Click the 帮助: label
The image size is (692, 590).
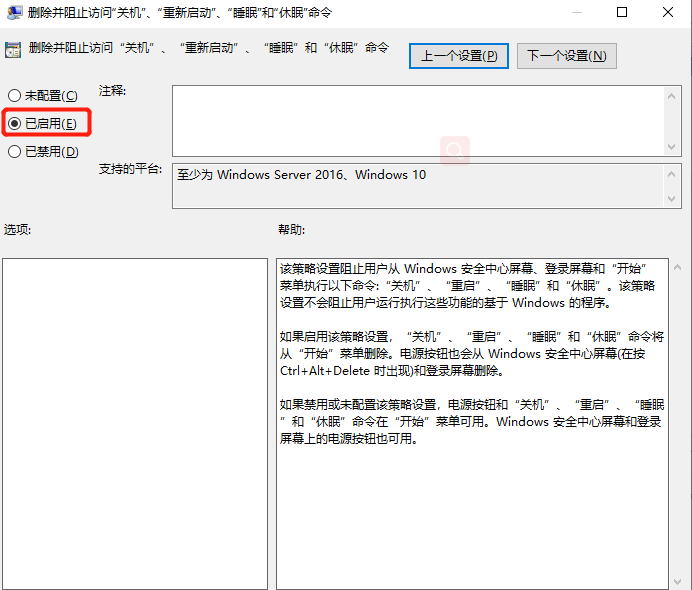291,229
